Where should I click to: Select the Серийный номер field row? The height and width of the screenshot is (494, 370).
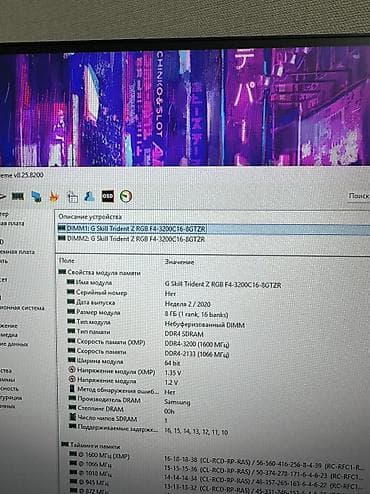tap(213, 293)
